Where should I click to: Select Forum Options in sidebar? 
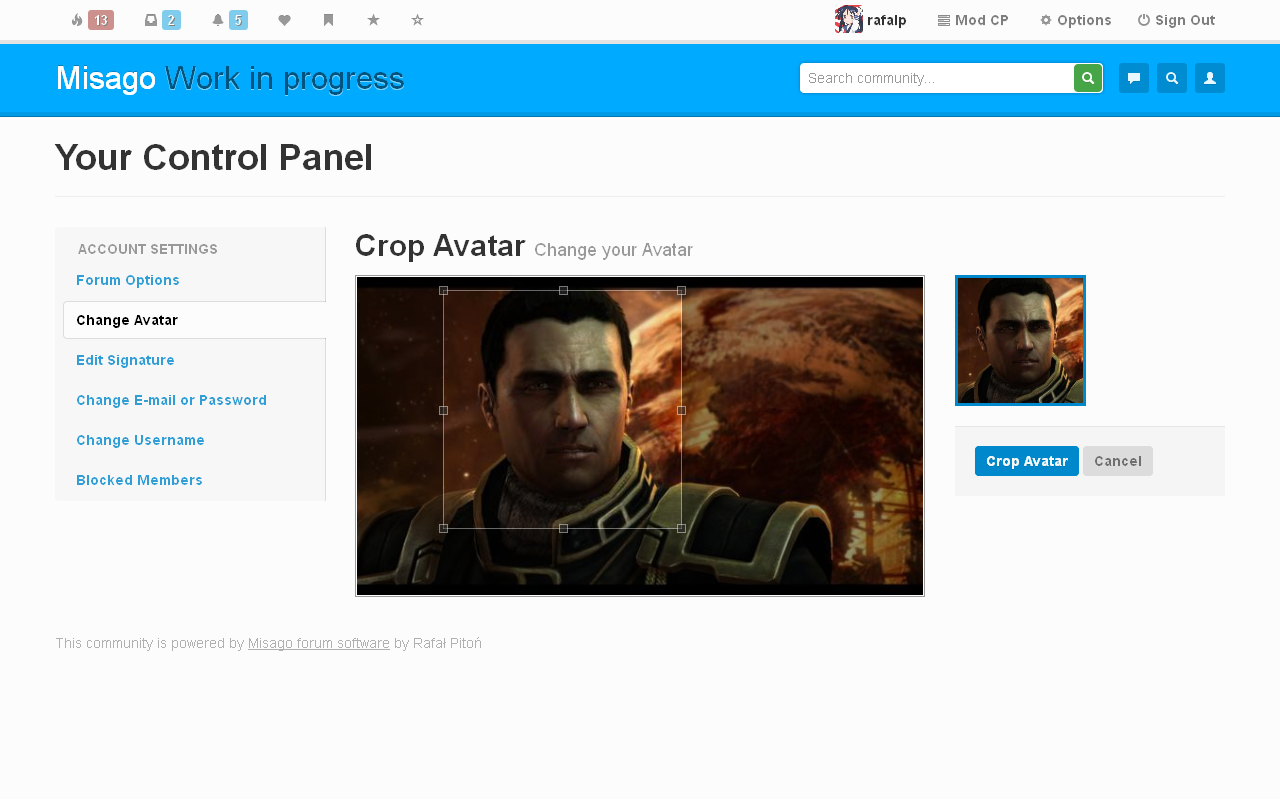[x=128, y=280]
